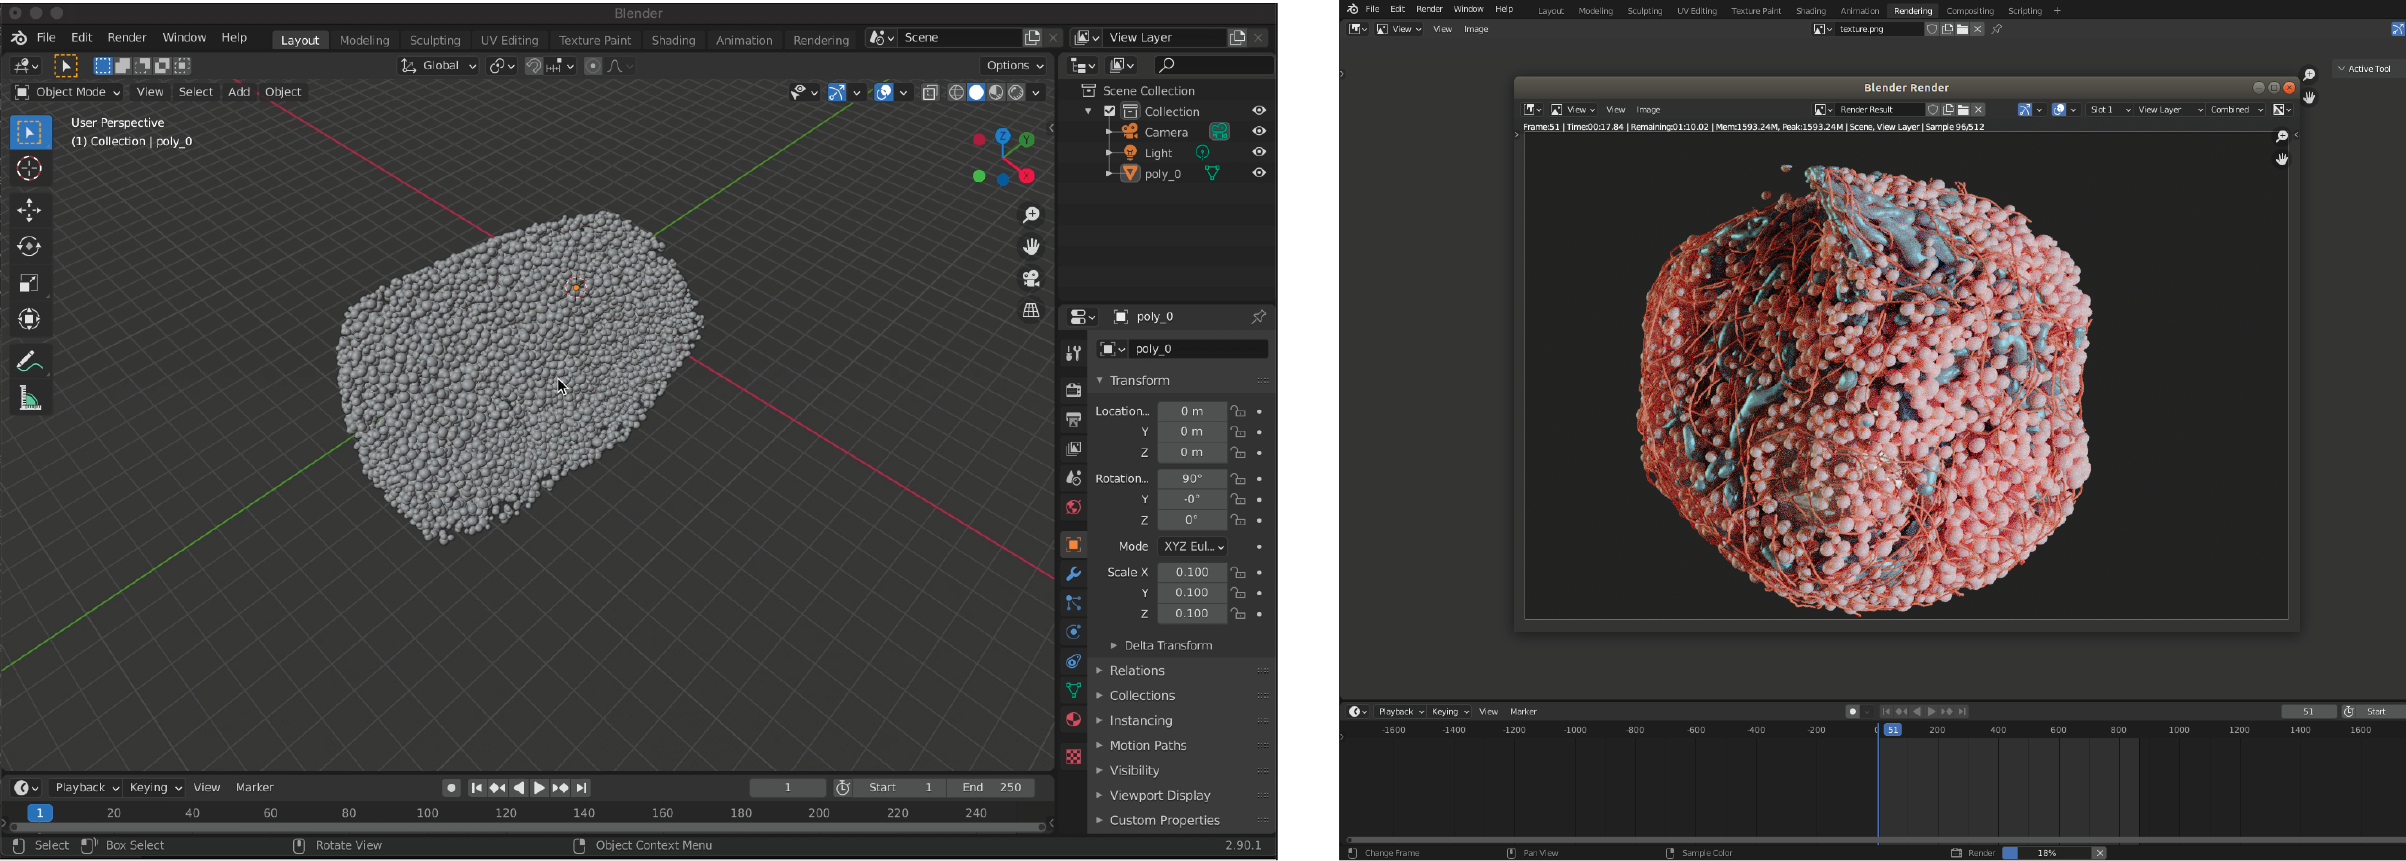Toggle Collection visibility eye

[x=1259, y=111]
